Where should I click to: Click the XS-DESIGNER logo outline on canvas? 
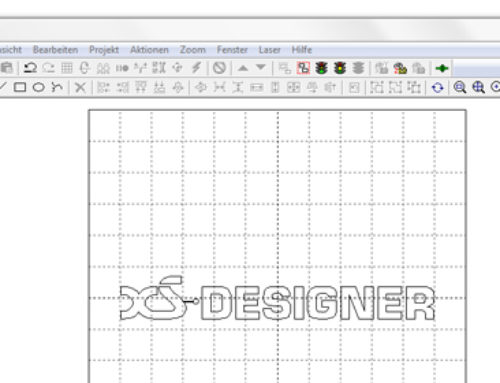(x=277, y=298)
